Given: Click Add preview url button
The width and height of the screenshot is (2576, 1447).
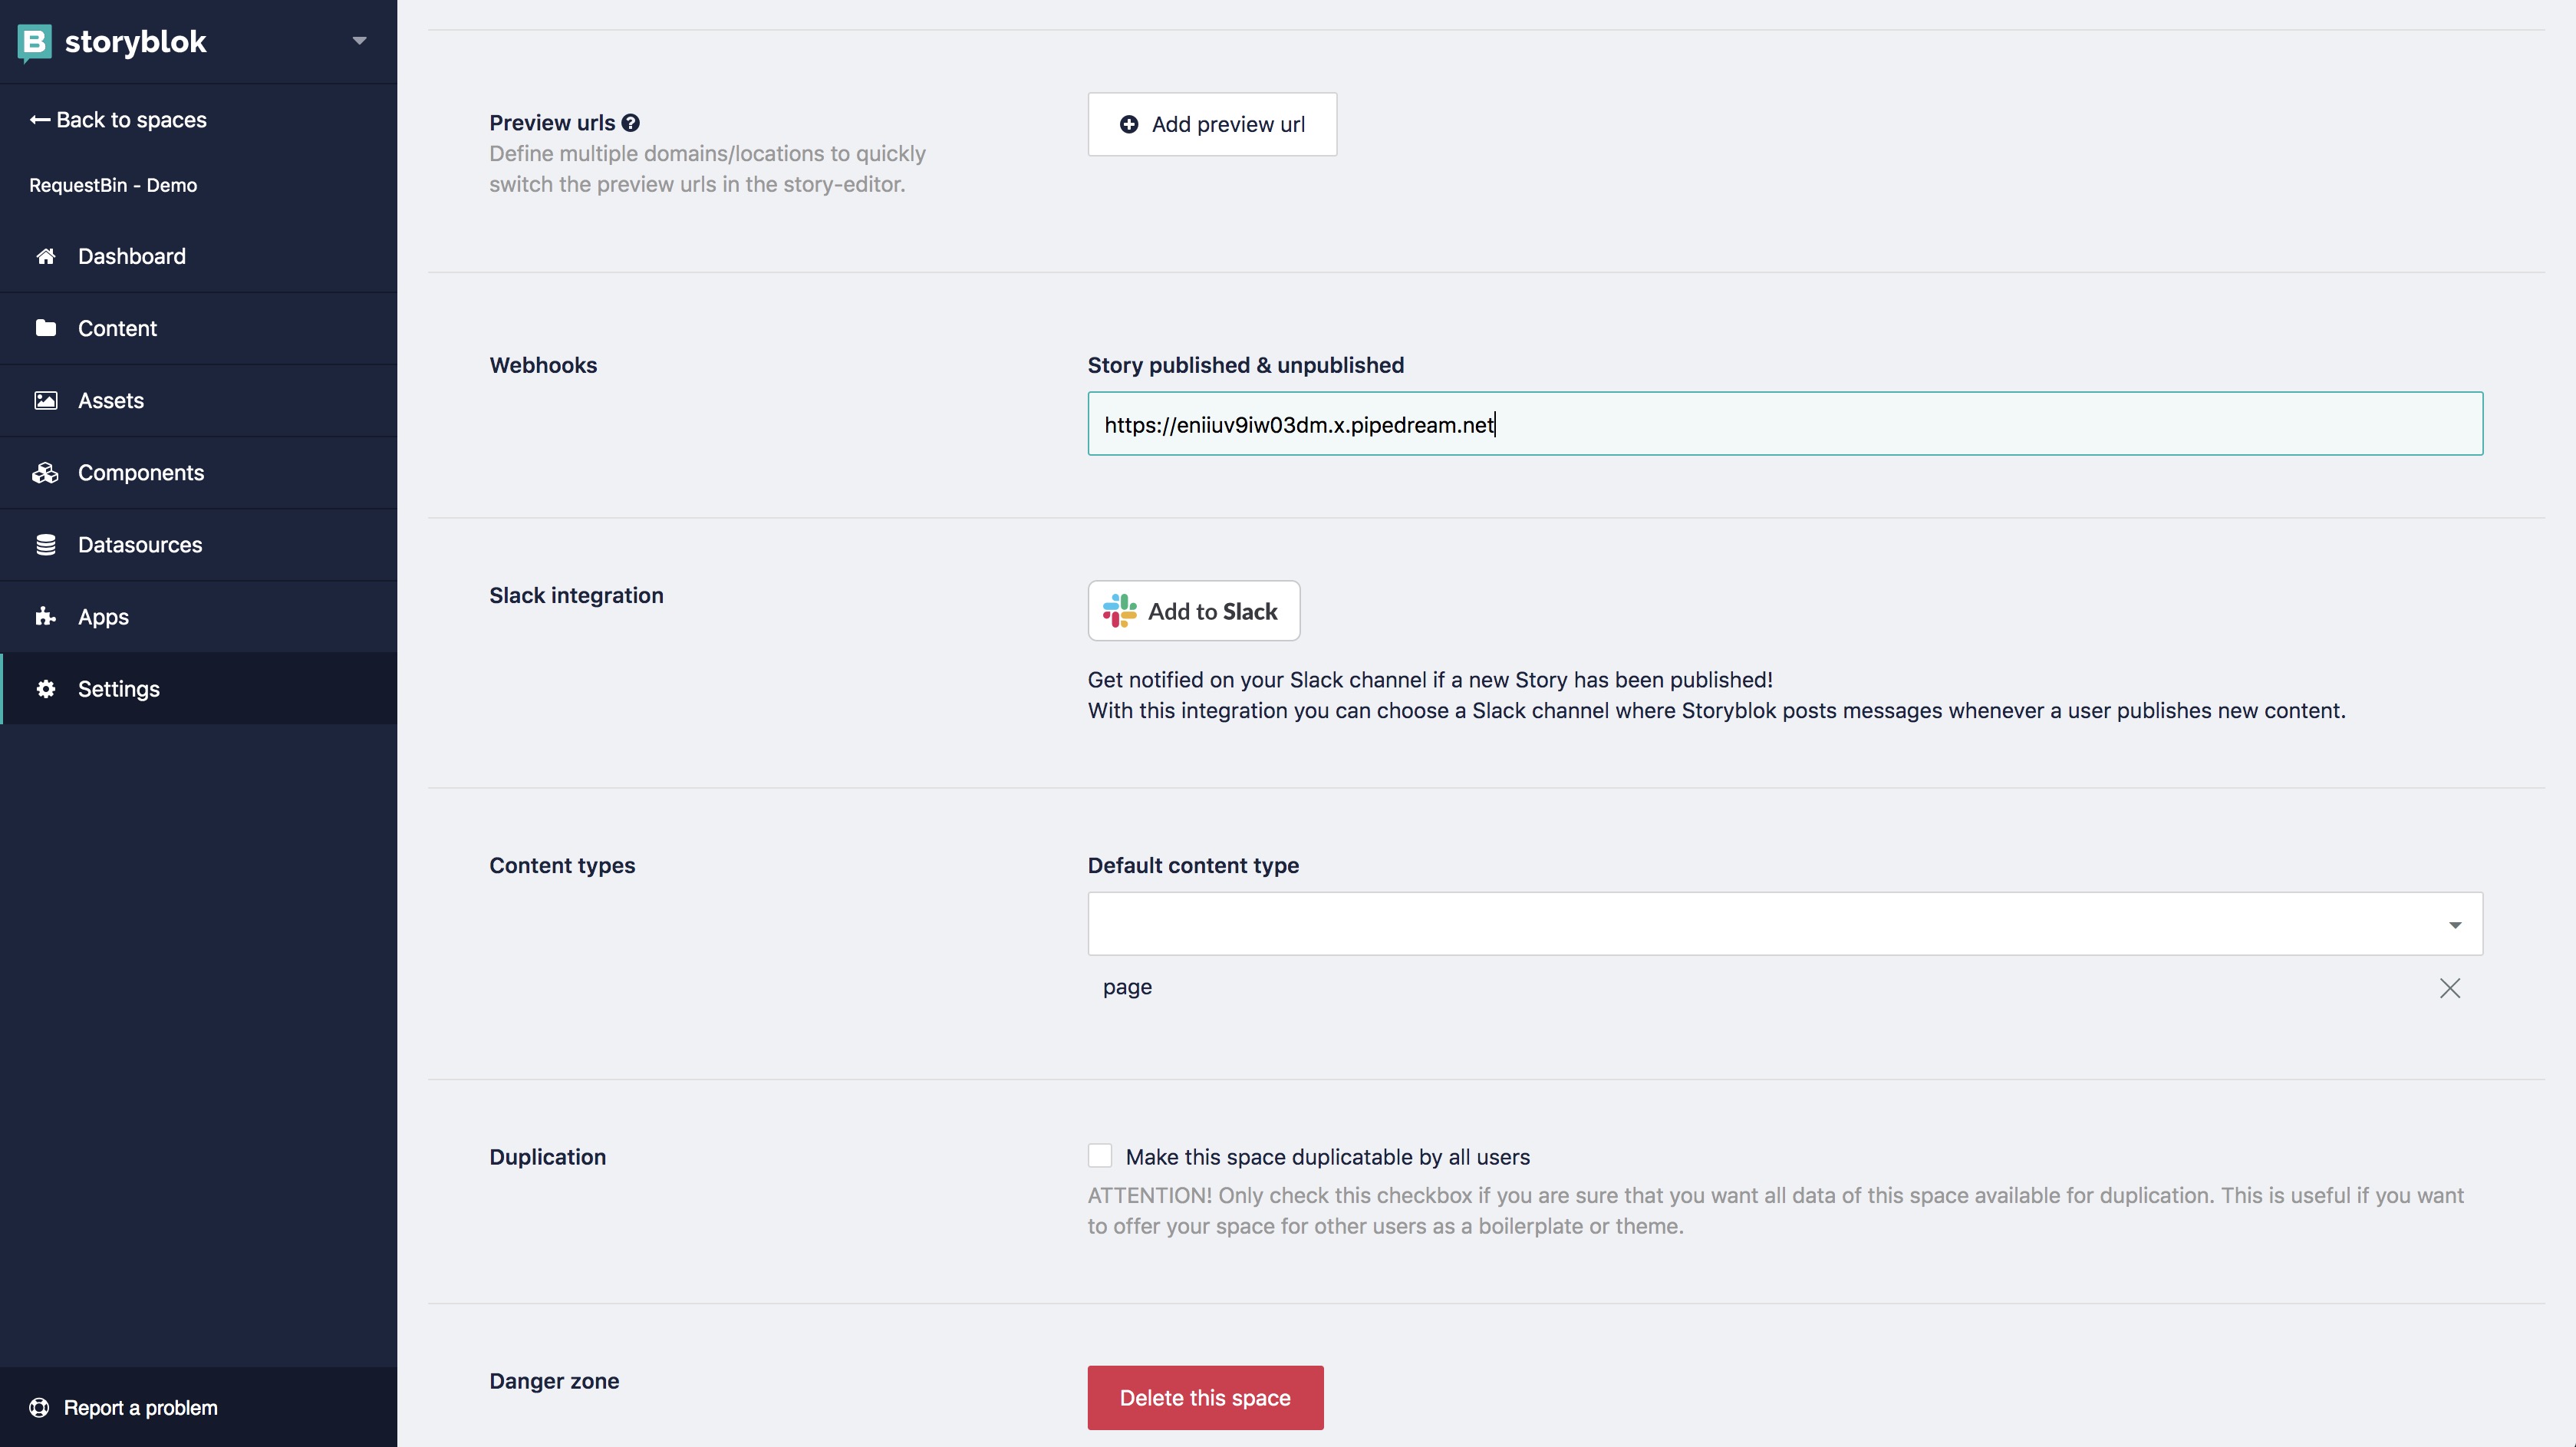Looking at the screenshot, I should [x=1212, y=124].
